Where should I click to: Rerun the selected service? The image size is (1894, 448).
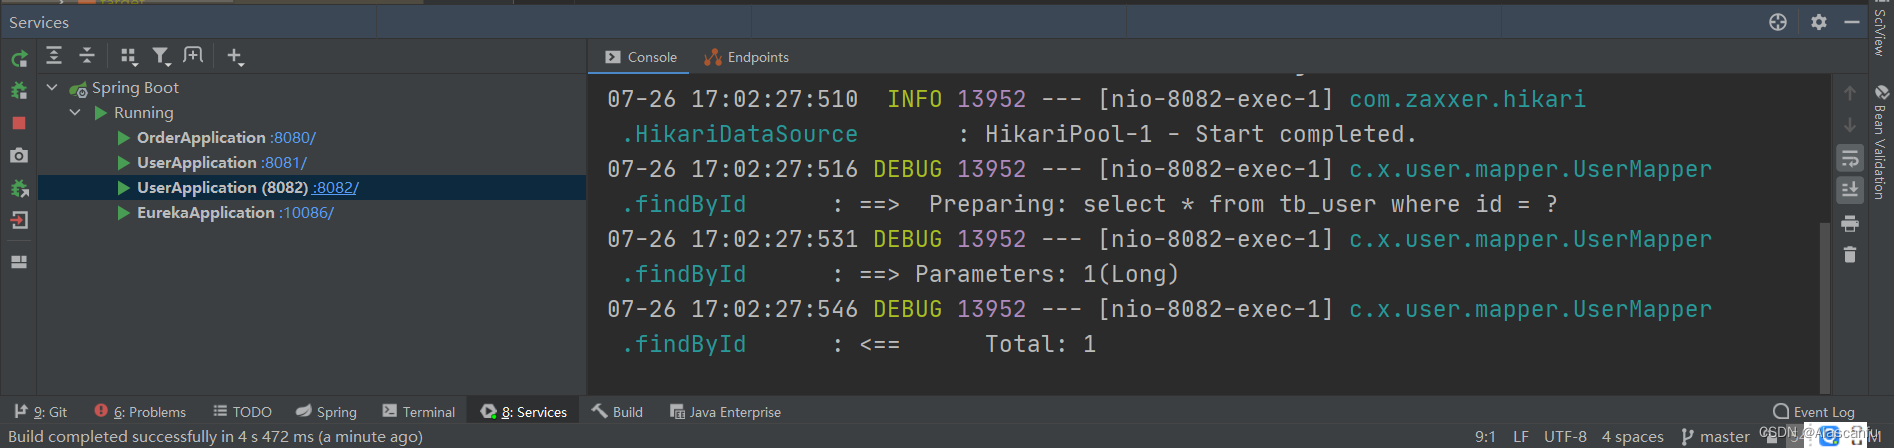coord(19,59)
